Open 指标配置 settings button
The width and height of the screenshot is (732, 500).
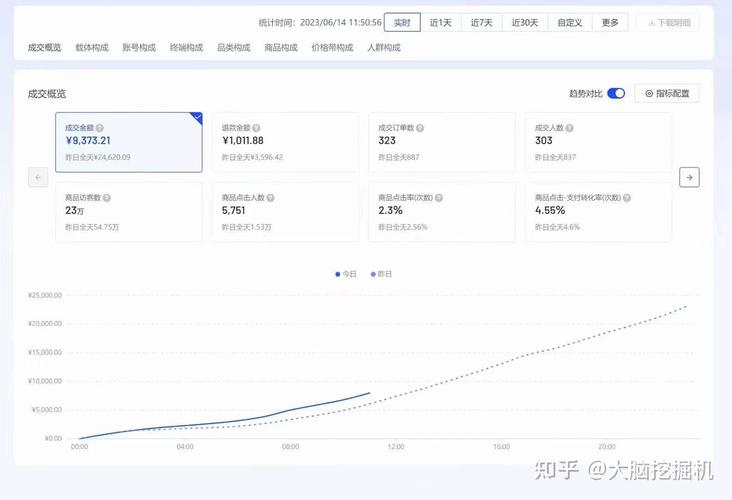click(667, 93)
